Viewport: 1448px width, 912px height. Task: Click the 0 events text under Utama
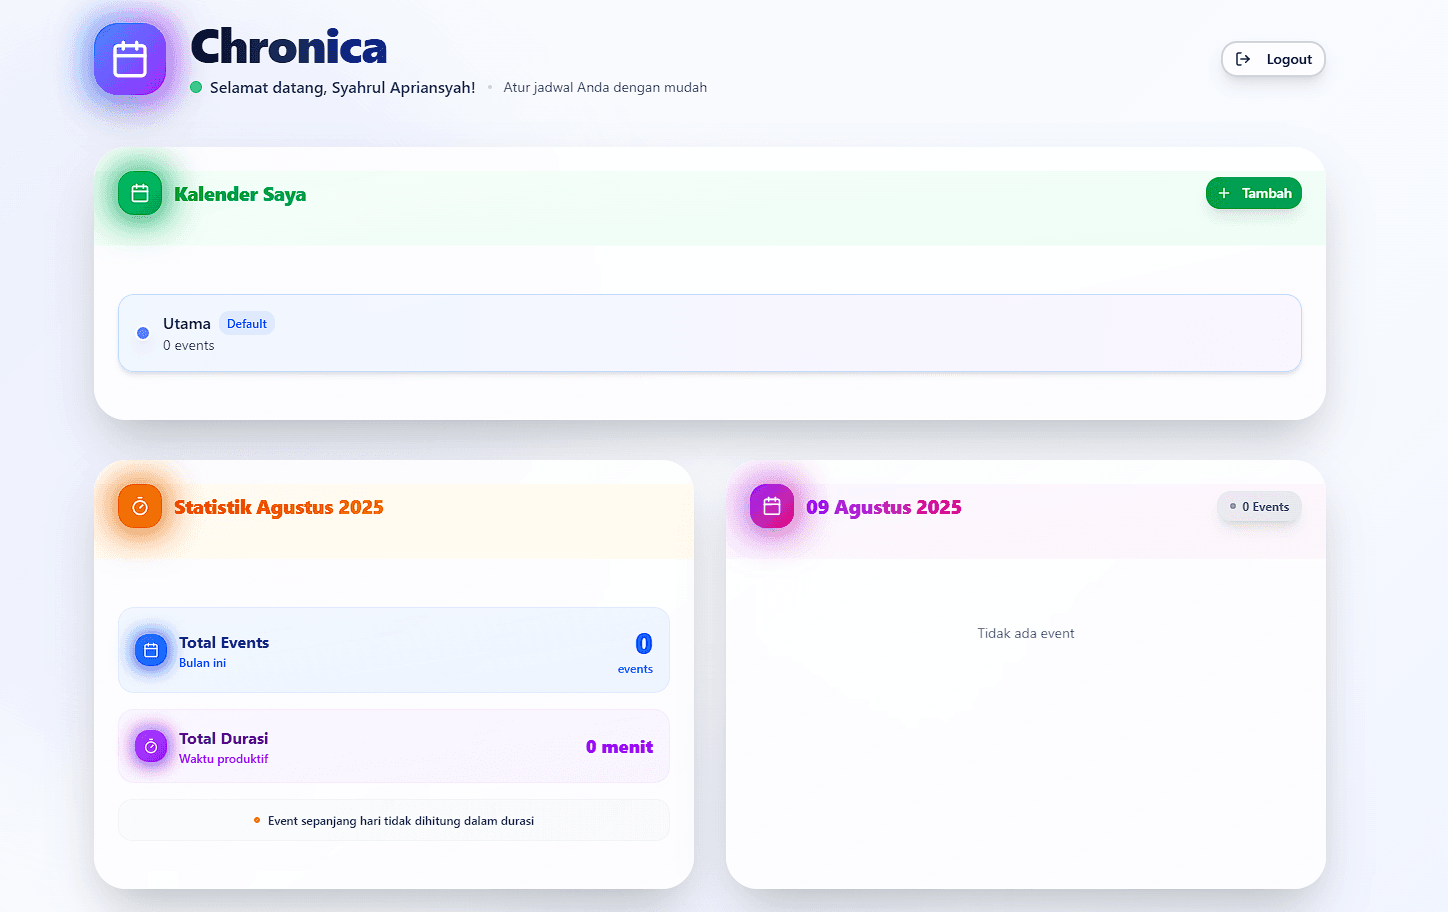pyautogui.click(x=189, y=345)
